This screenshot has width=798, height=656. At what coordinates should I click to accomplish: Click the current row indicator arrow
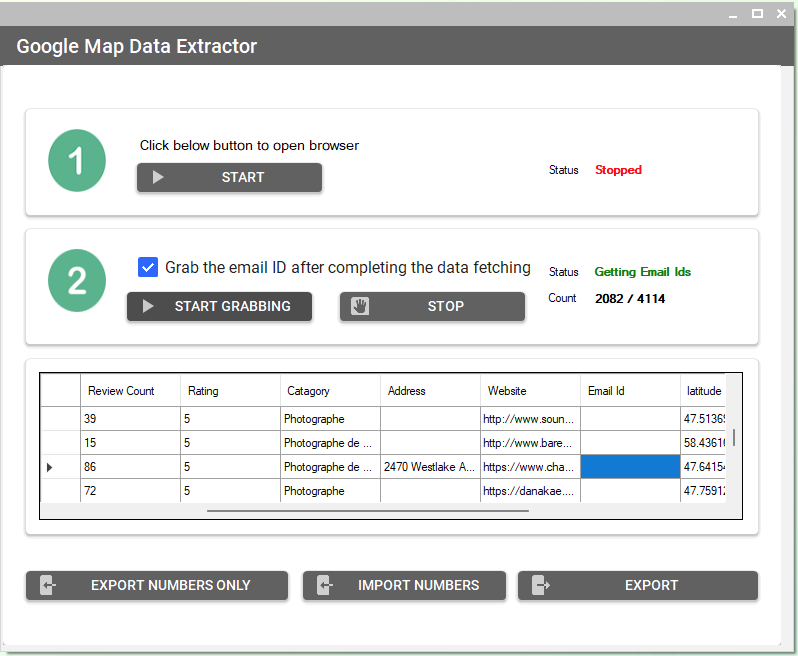[49, 467]
